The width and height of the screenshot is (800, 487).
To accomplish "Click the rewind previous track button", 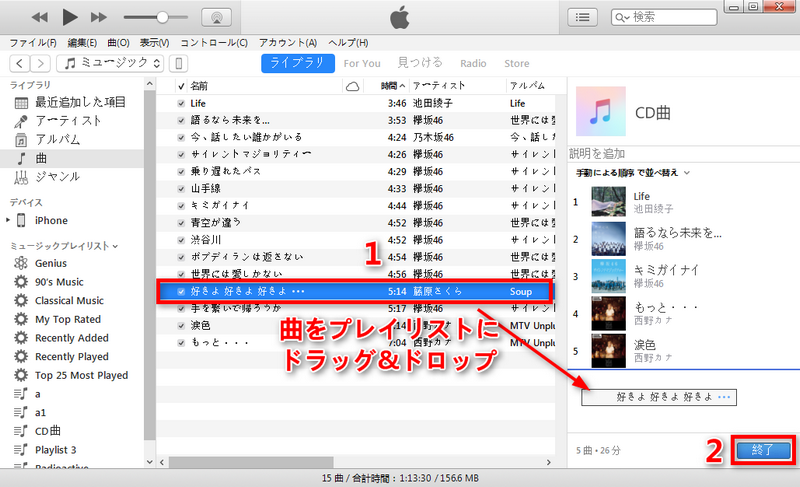I will click(39, 17).
